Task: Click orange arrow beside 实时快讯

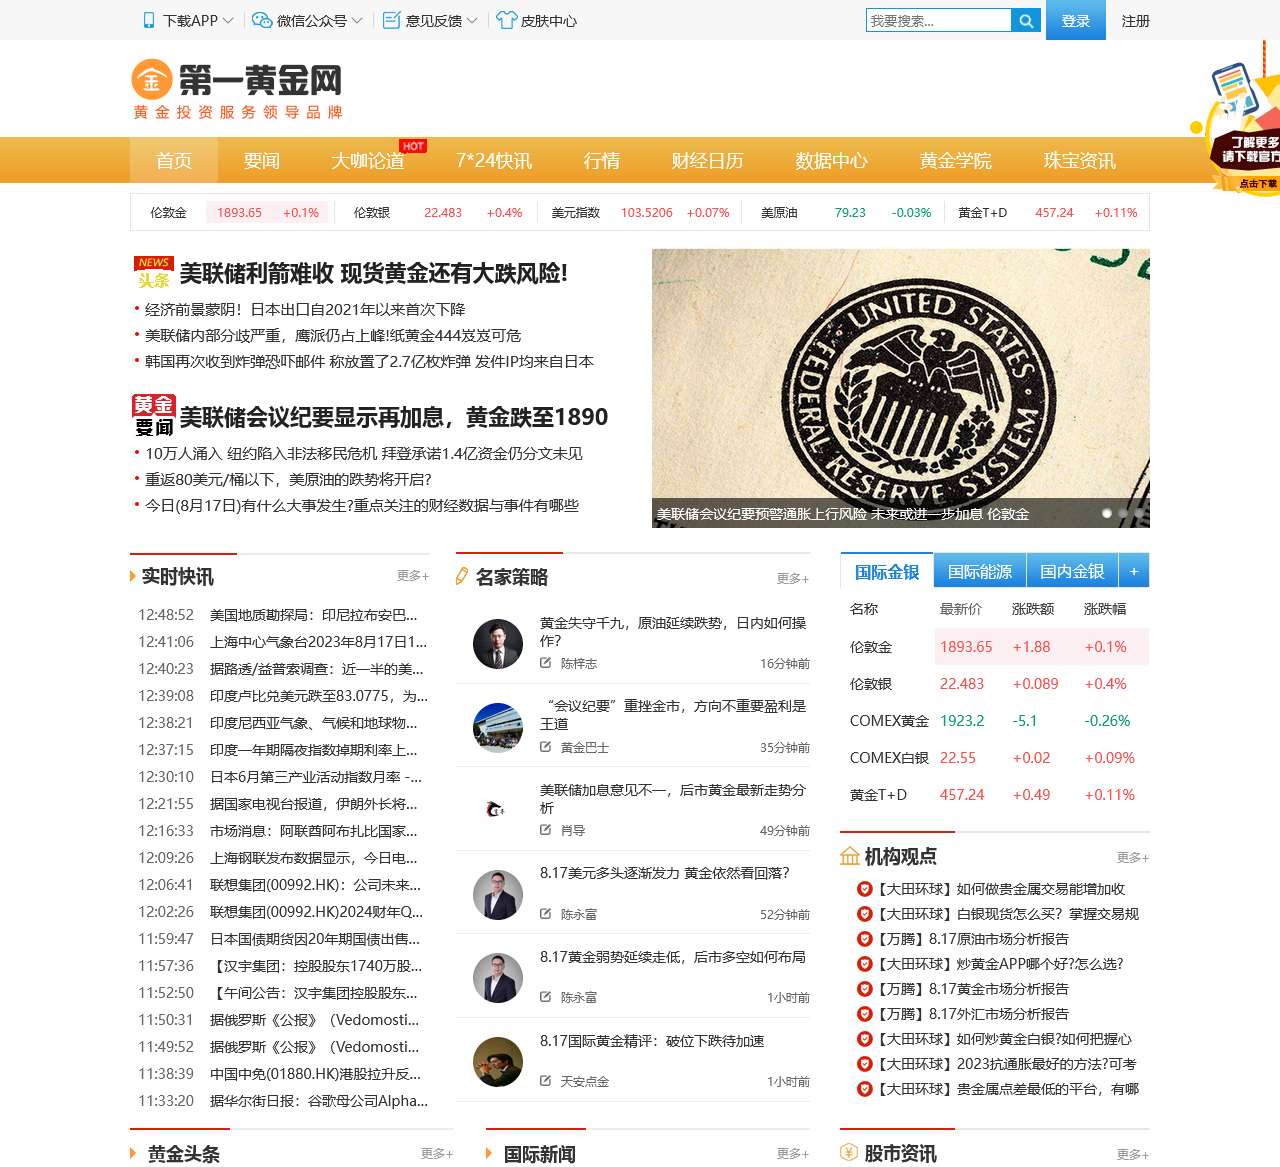Action: [x=133, y=576]
